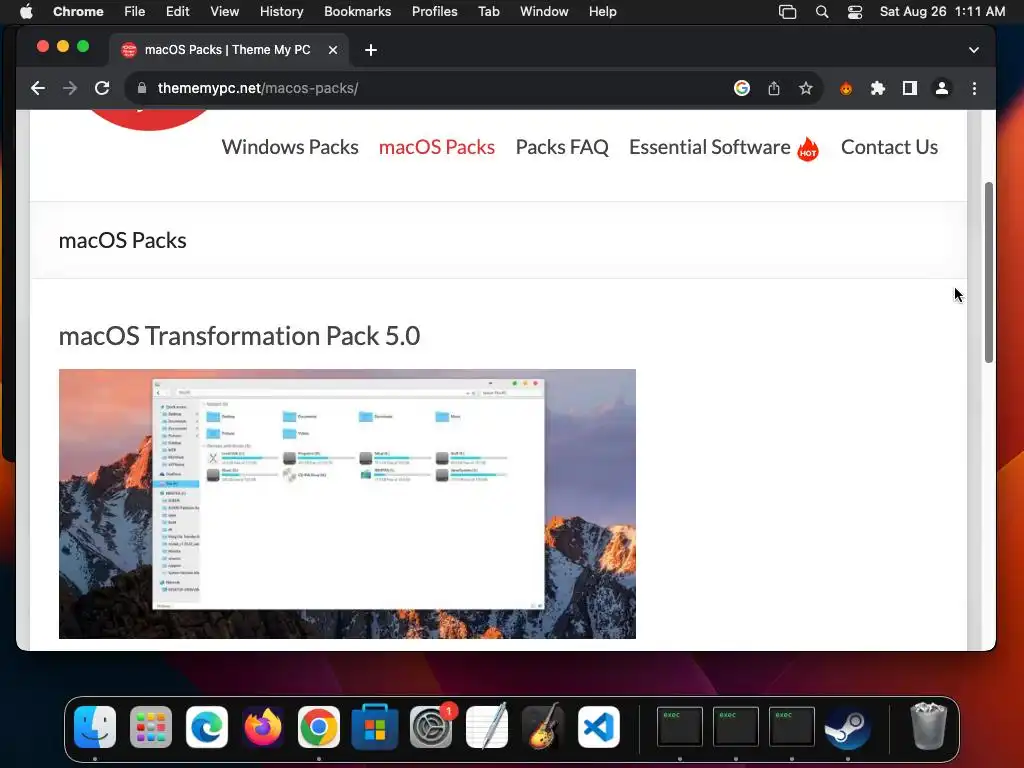The image size is (1024, 768).
Task: Open the Chrome profile avatar
Action: pos(942,88)
